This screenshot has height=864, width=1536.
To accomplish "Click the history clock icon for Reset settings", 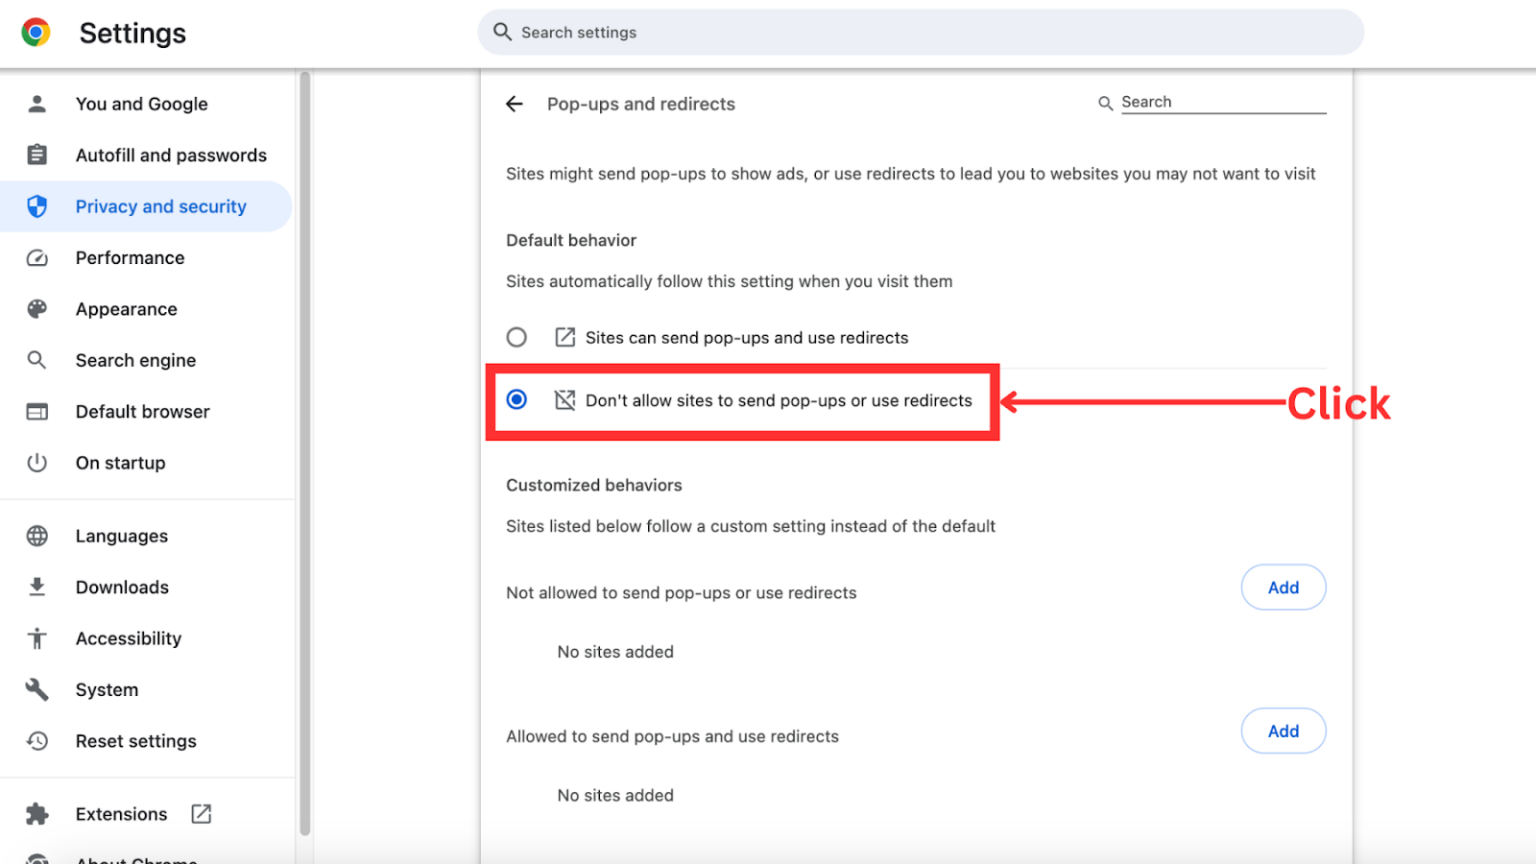I will click(x=37, y=741).
